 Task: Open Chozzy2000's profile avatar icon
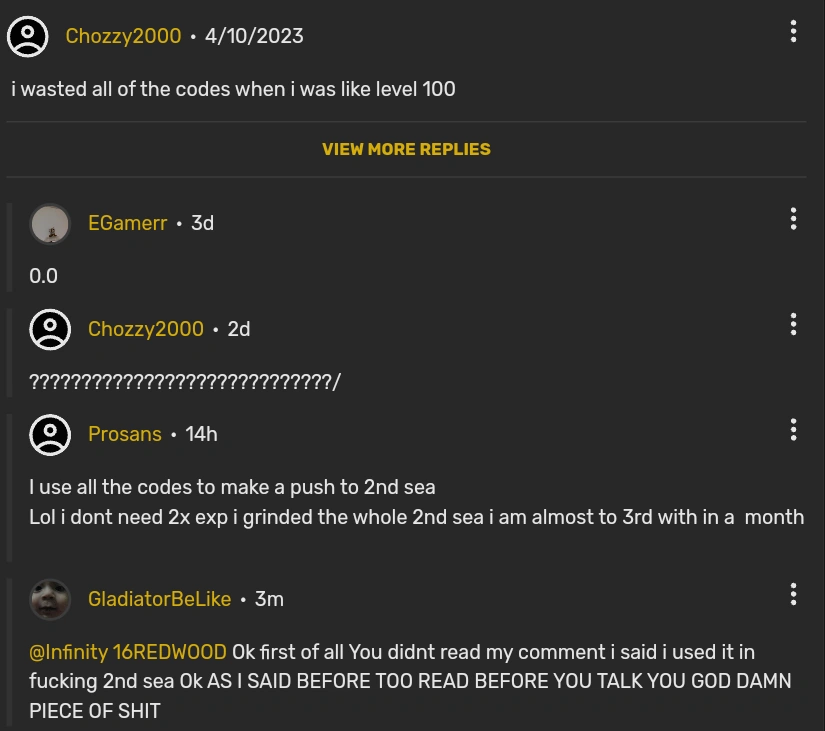pos(27,36)
